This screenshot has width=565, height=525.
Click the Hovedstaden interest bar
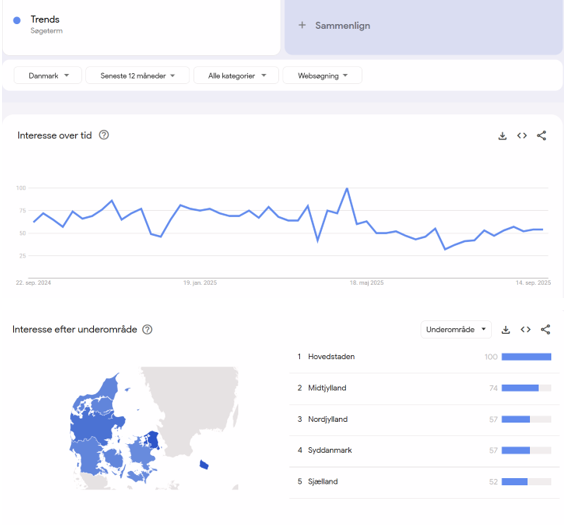(x=526, y=357)
